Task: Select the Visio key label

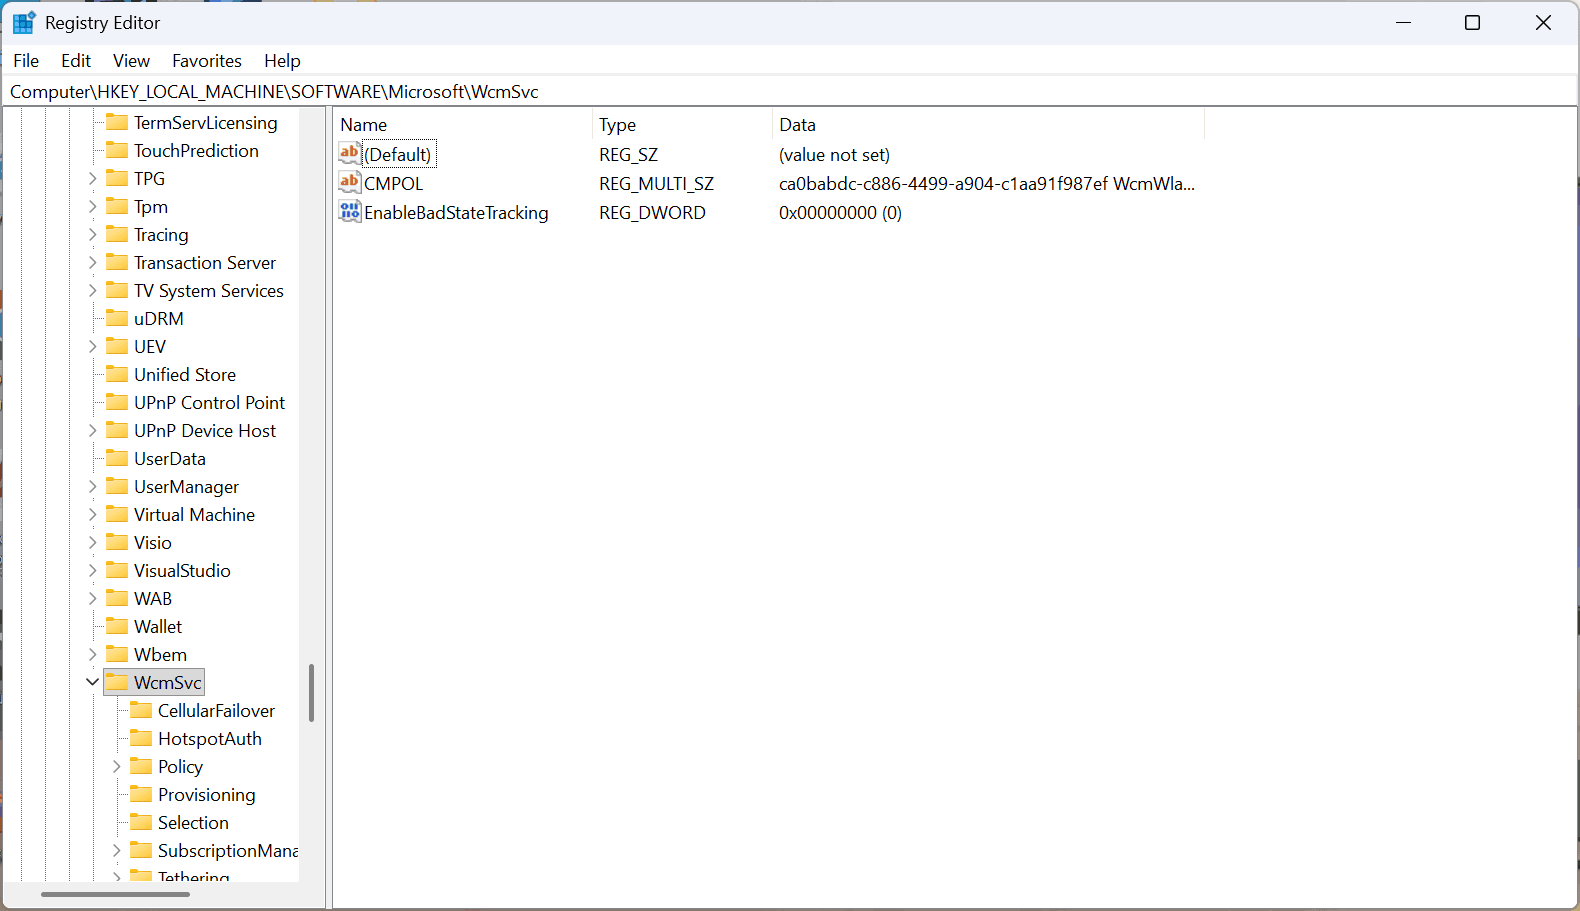Action: click(153, 543)
